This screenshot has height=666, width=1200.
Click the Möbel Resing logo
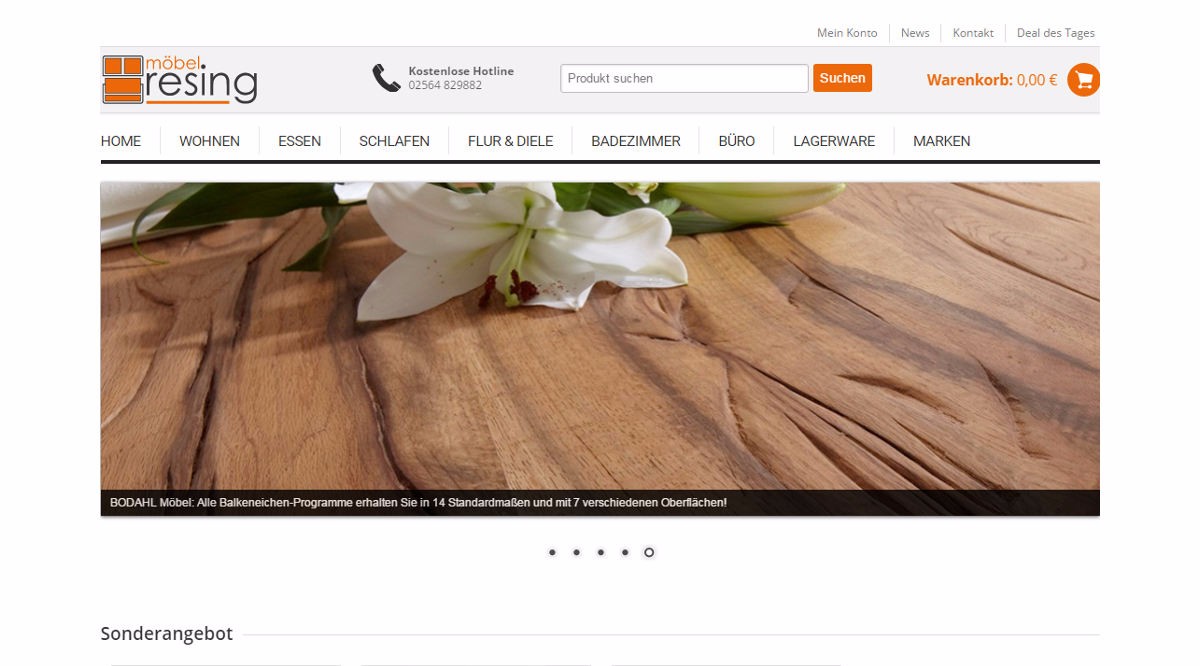(180, 79)
